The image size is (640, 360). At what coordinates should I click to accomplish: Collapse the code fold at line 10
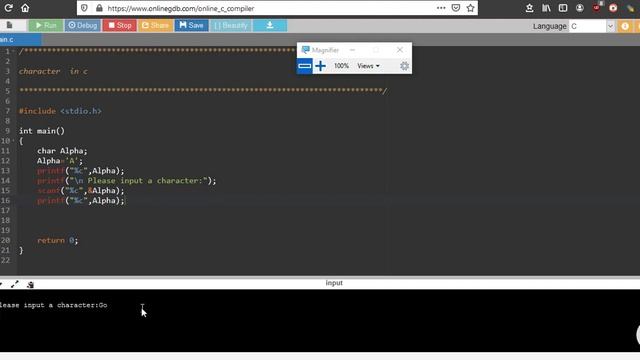pyautogui.click(x=13, y=141)
